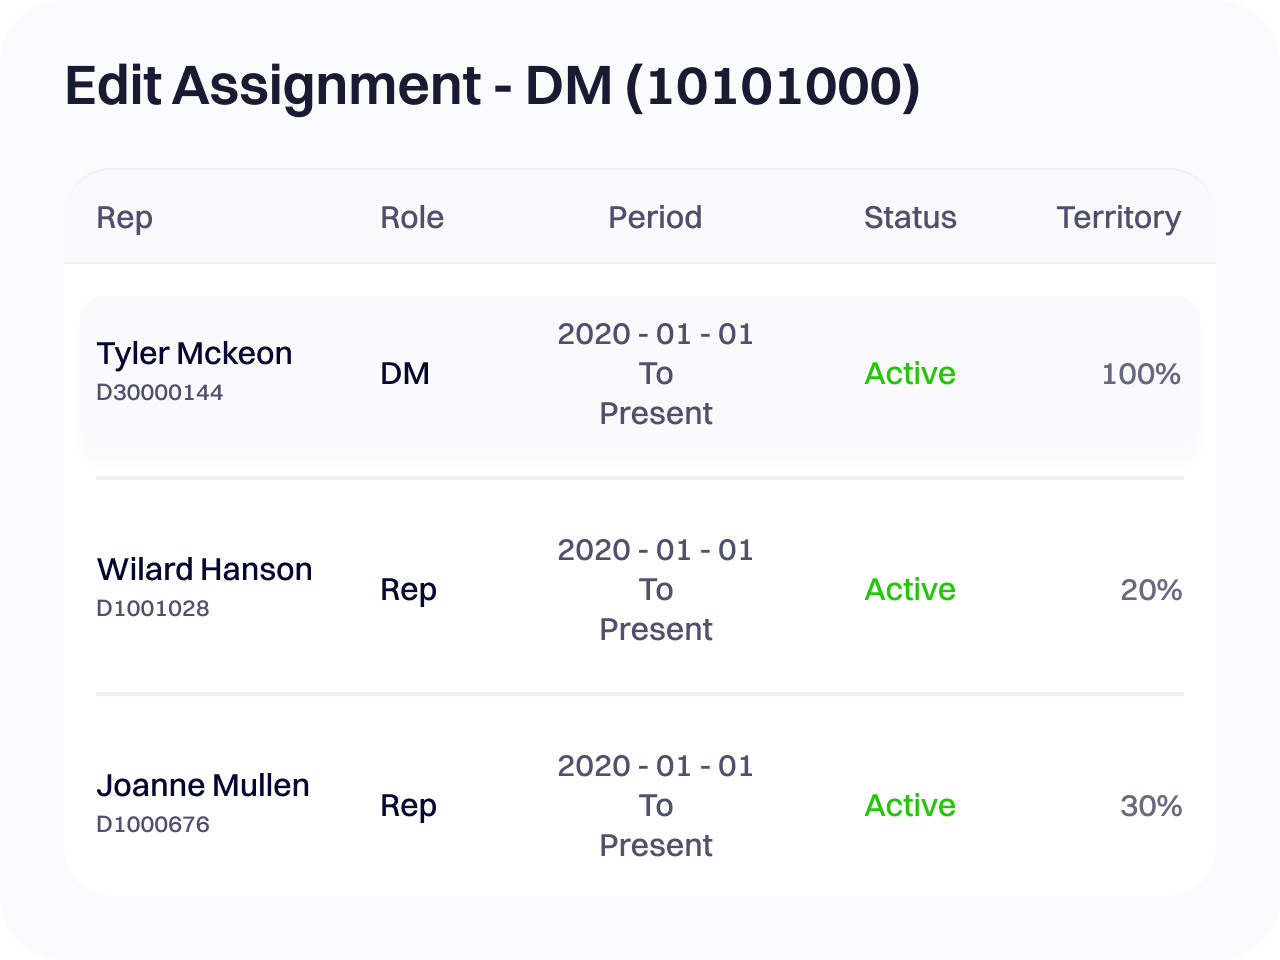This screenshot has width=1280, height=960.
Task: Select Wilard Hanson's Rep role cell
Action: 408,590
